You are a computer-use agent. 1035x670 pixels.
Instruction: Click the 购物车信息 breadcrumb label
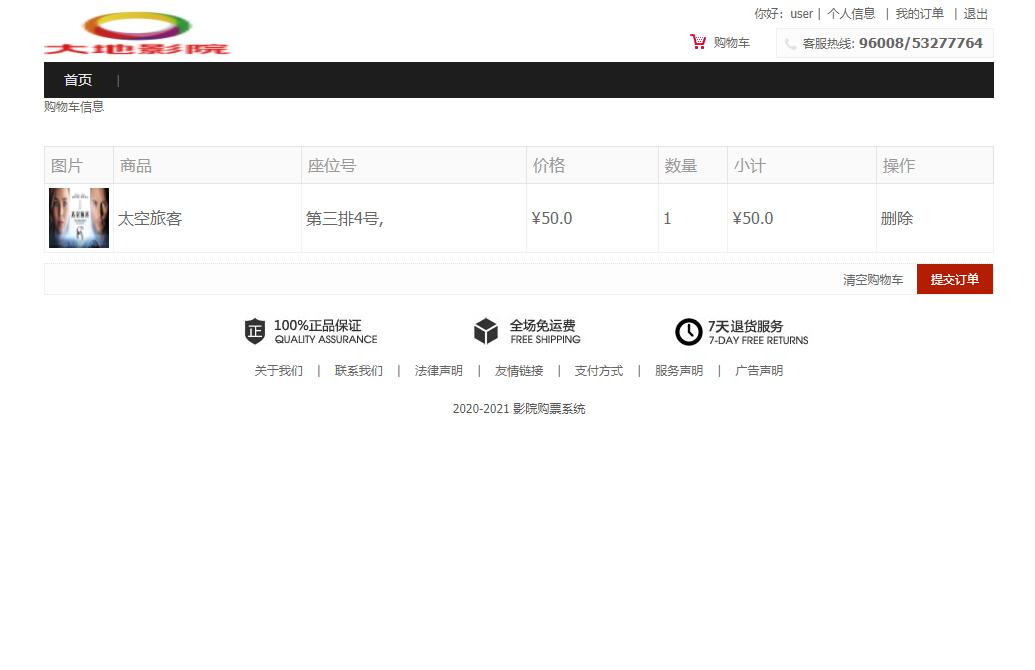coord(73,107)
